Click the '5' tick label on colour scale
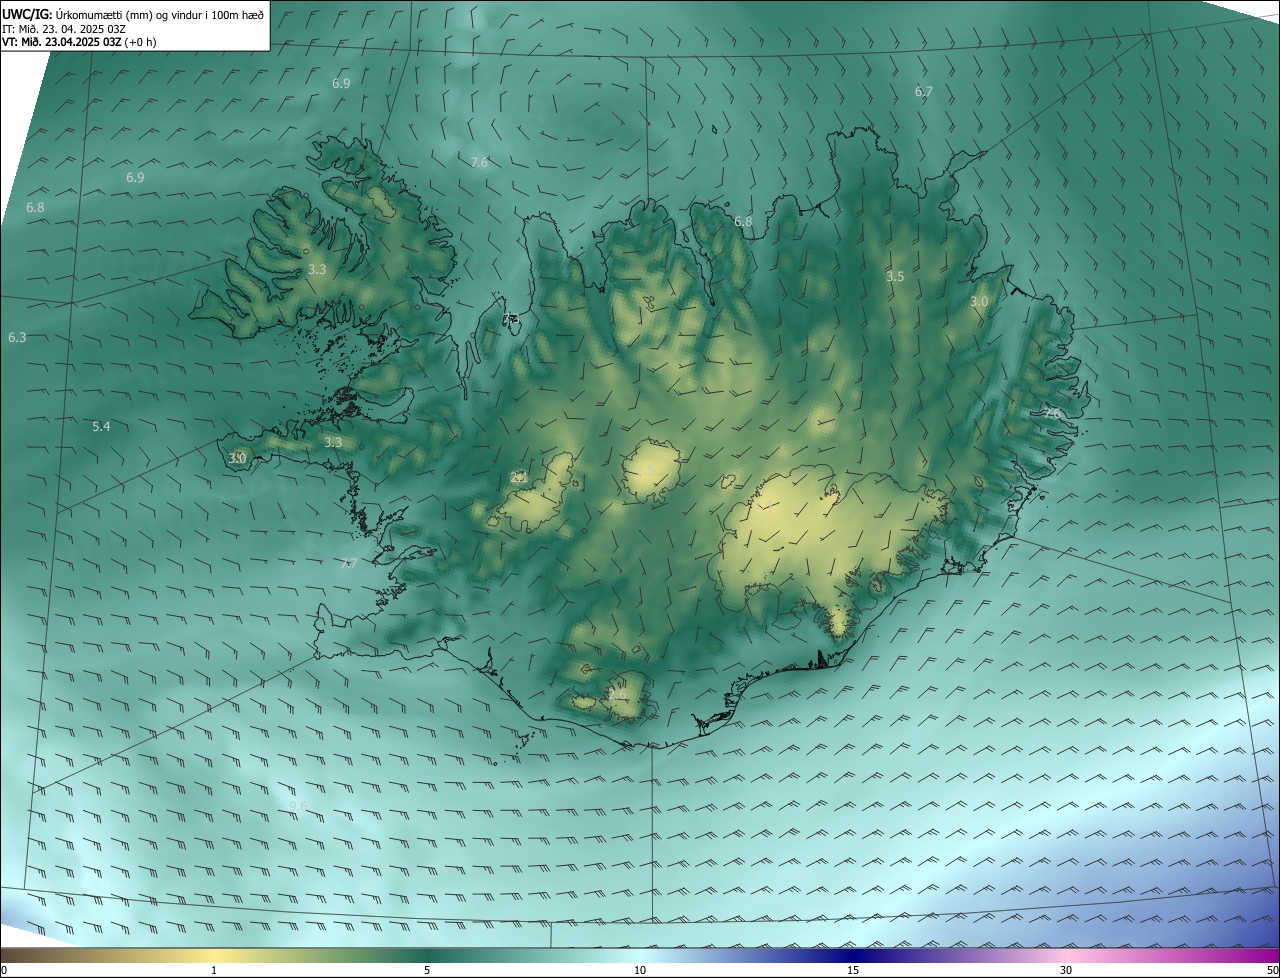The width and height of the screenshot is (1280, 978). [427, 970]
